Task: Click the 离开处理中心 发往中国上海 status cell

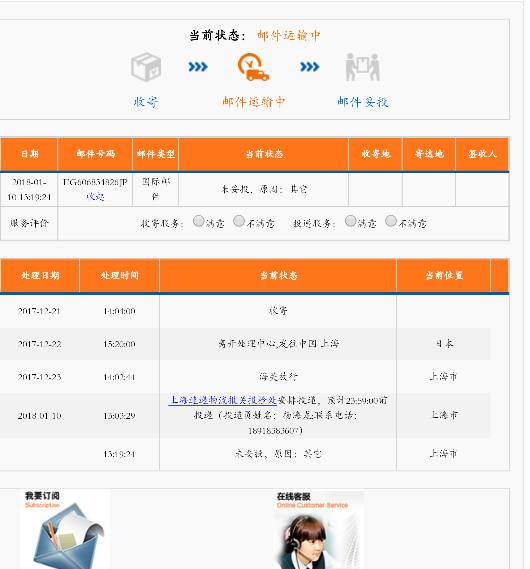Action: (278, 344)
